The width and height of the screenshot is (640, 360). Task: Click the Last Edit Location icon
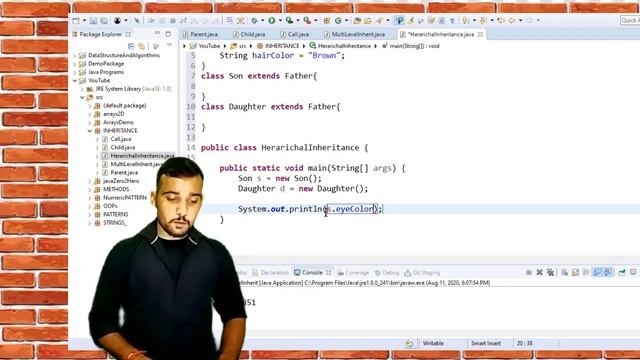(501, 20)
